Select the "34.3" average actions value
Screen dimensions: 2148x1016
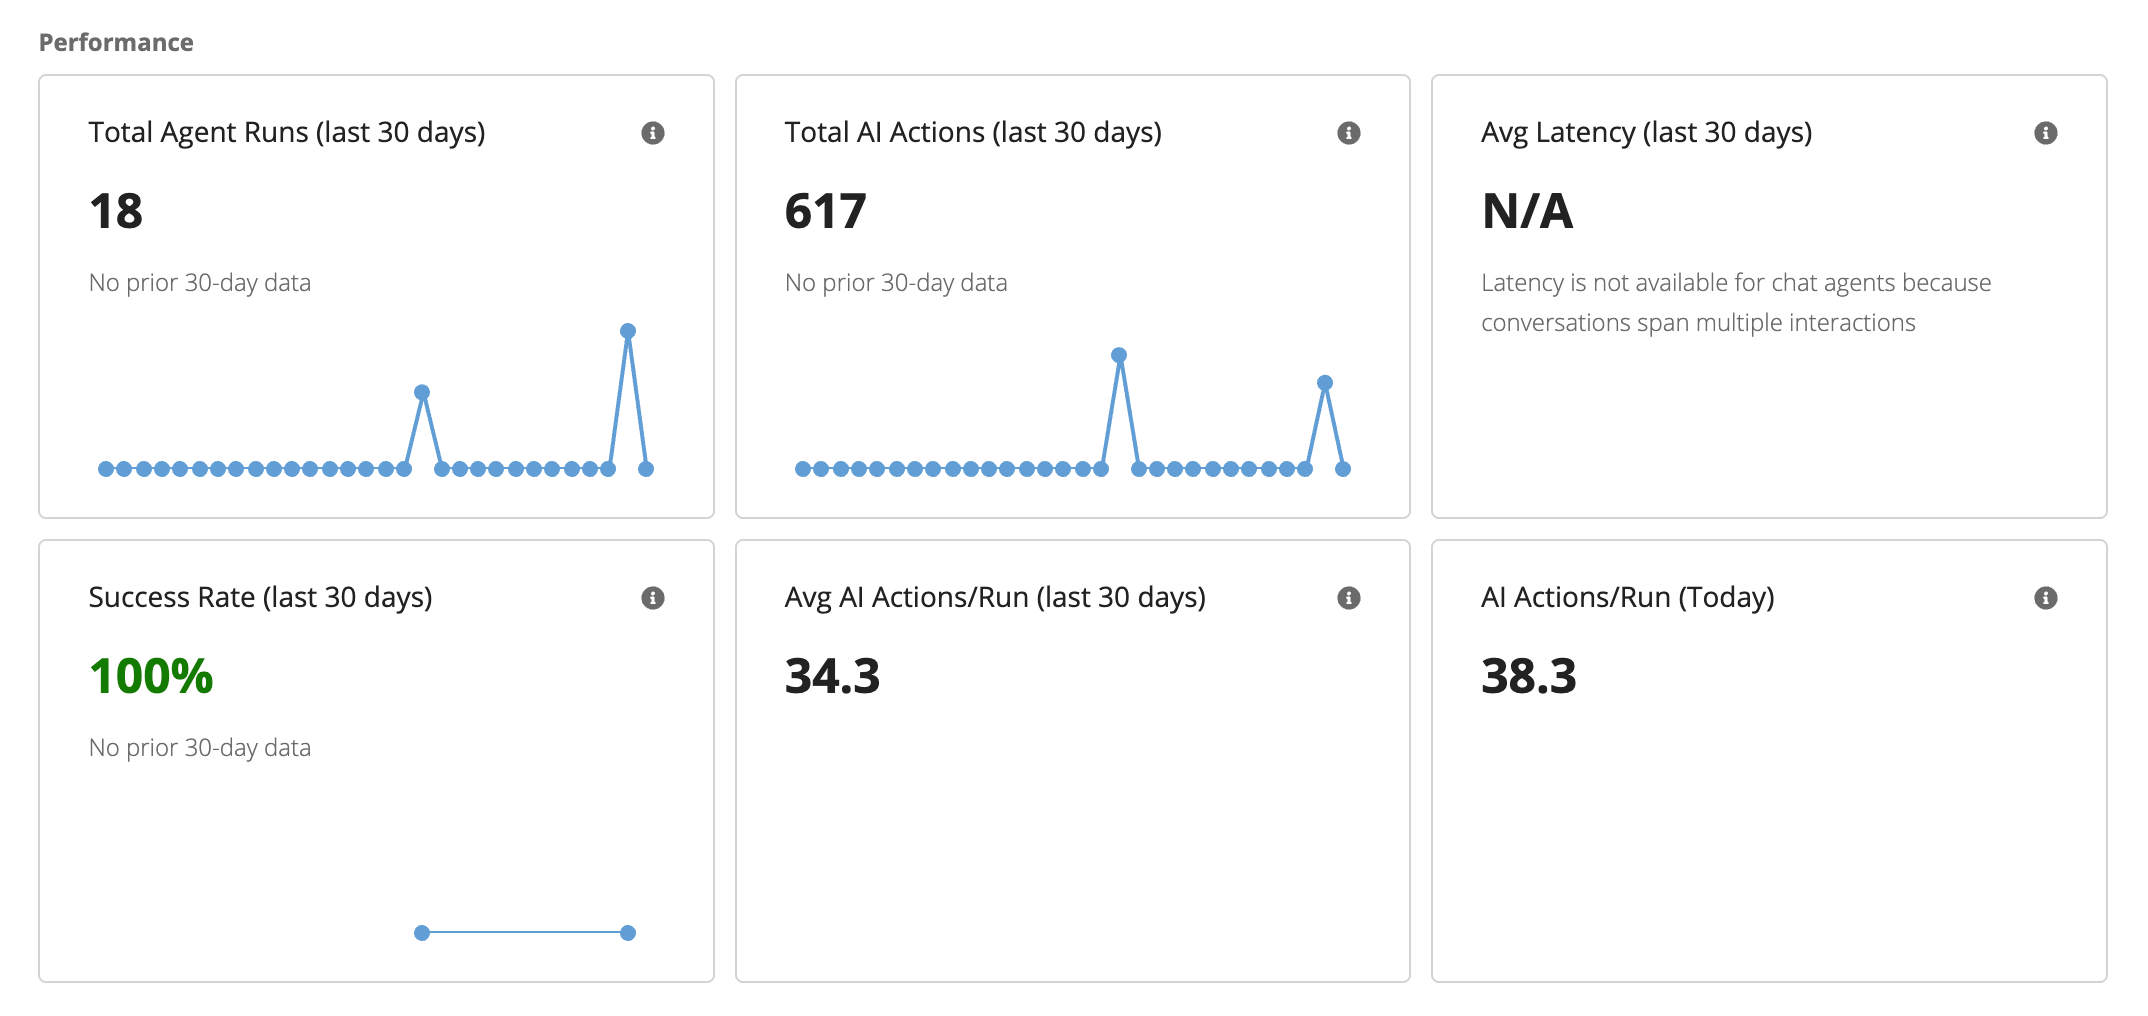(x=832, y=676)
